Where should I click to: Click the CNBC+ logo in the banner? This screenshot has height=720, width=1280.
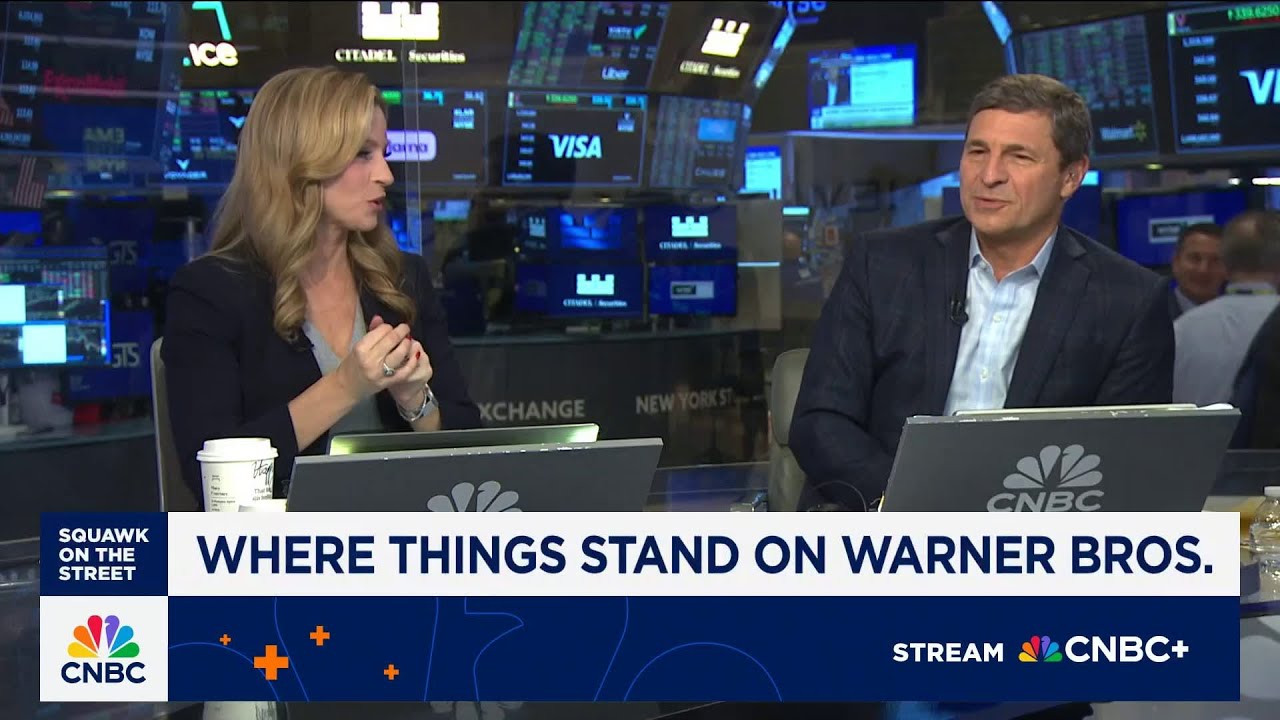1104,650
